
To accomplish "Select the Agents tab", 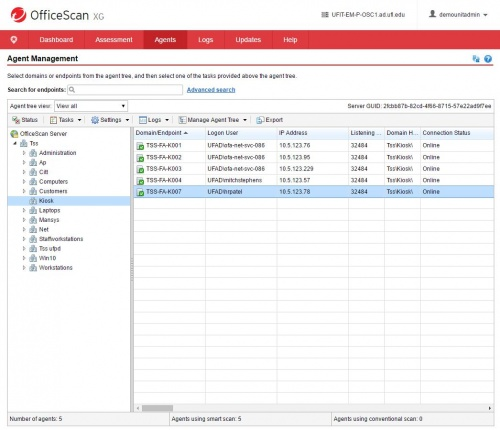I will tap(165, 40).
